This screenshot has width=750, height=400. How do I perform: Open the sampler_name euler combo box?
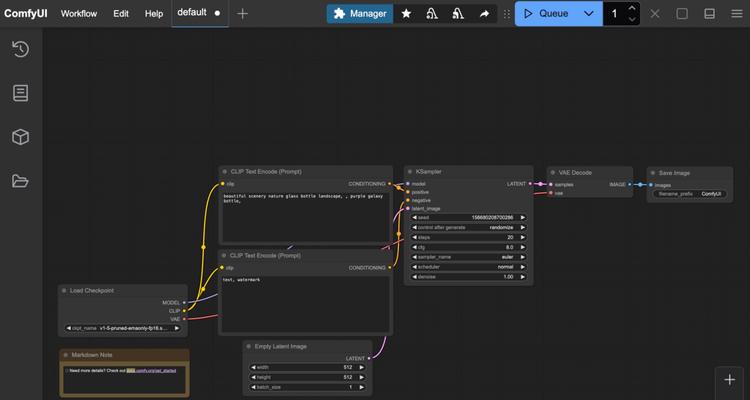pyautogui.click(x=469, y=257)
